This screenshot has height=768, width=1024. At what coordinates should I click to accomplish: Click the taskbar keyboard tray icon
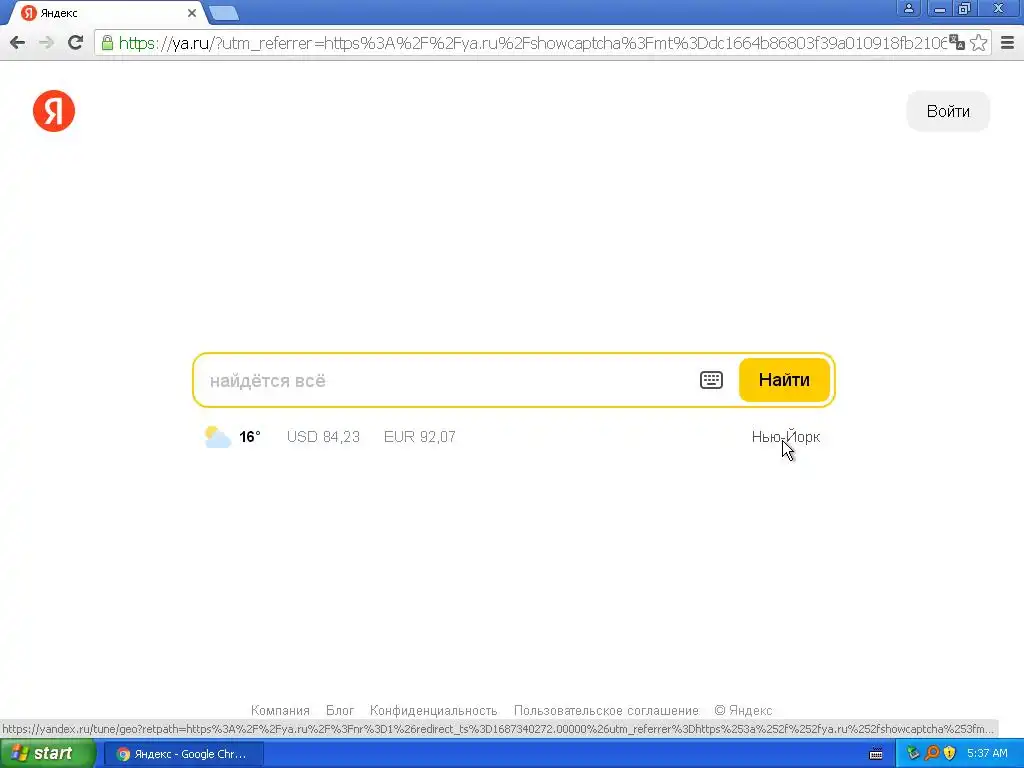[876, 754]
